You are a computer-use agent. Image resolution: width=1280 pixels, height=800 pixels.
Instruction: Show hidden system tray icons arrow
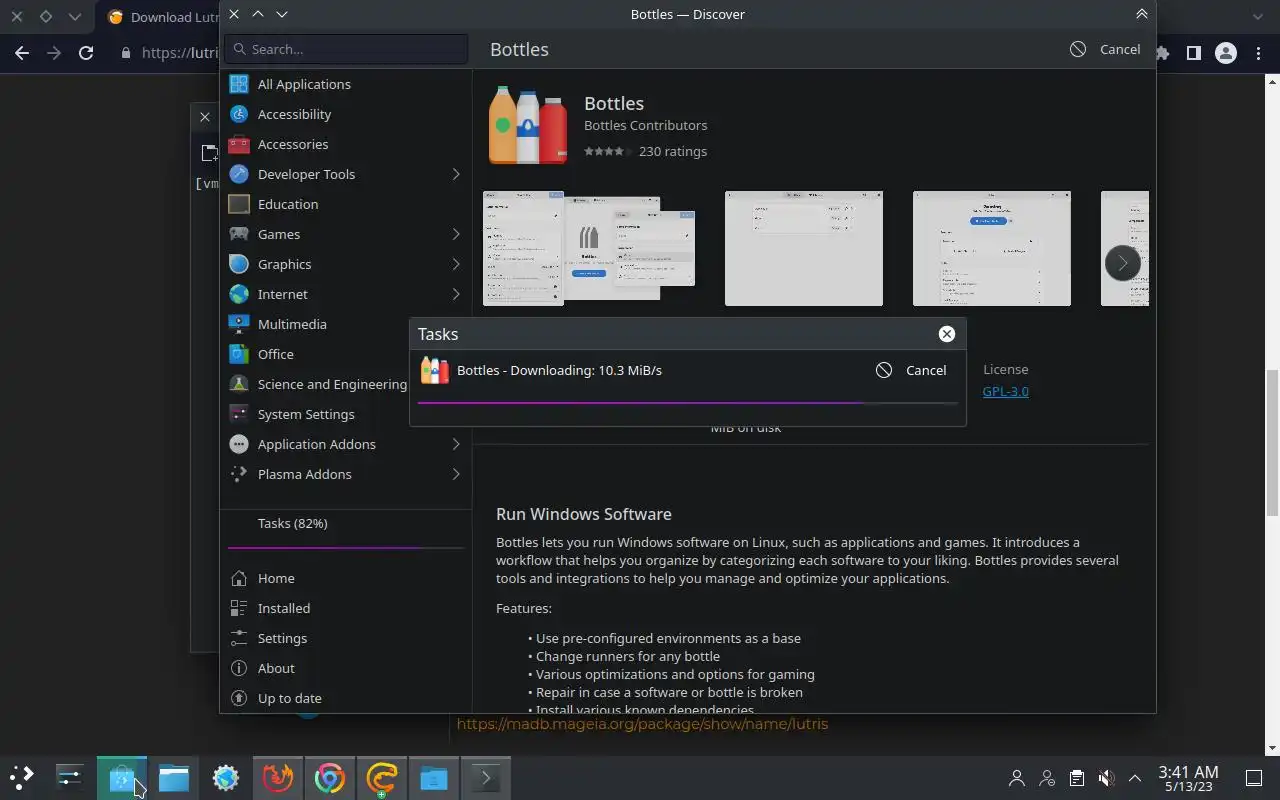(1135, 778)
